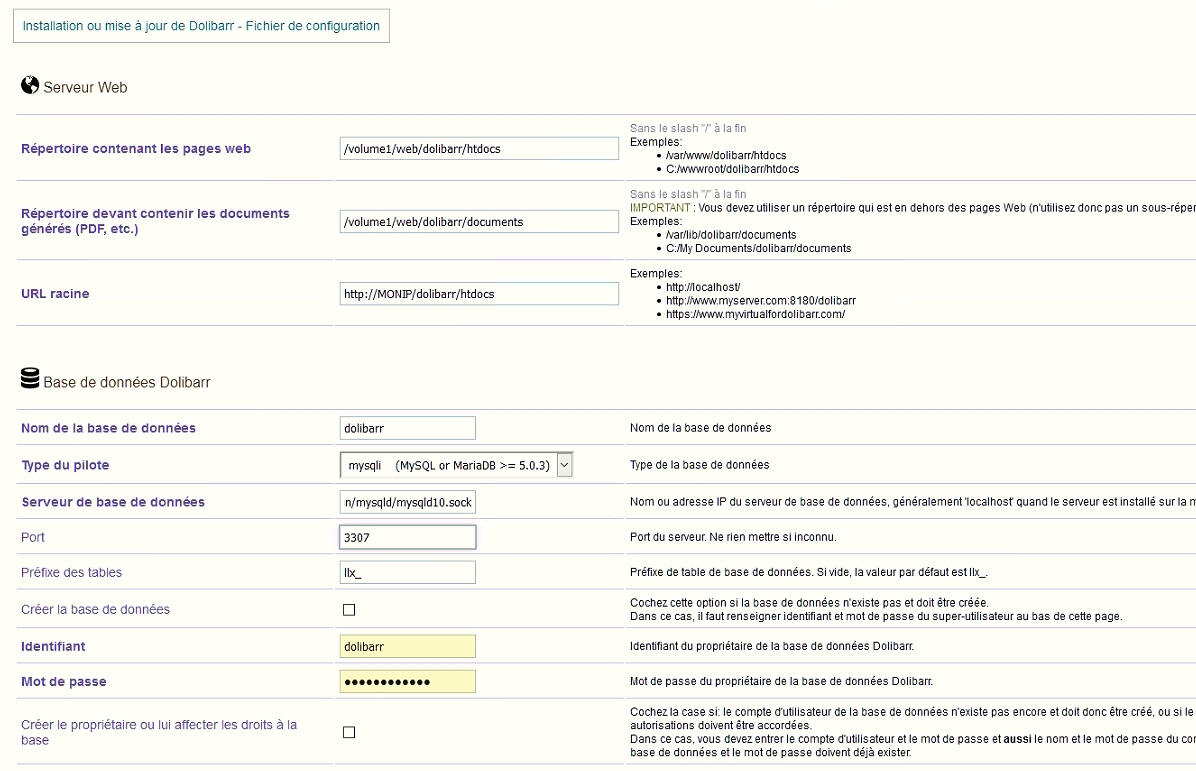Open the Type du pilote dropdown arrow
1196x771 pixels.
pos(564,465)
